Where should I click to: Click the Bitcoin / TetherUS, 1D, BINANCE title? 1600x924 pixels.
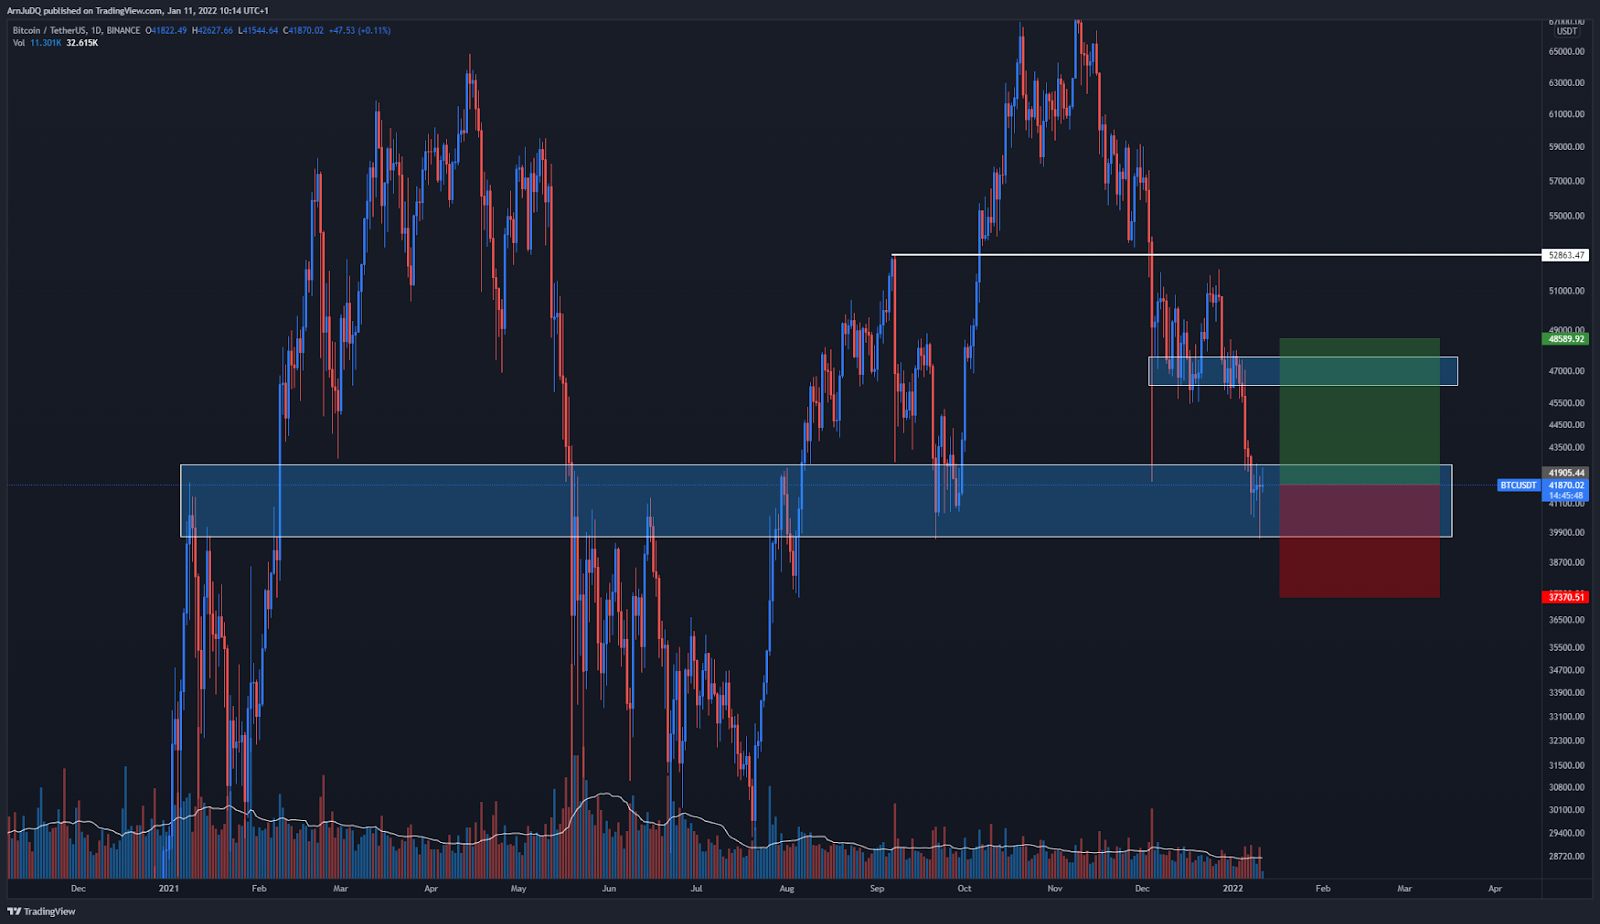point(76,31)
